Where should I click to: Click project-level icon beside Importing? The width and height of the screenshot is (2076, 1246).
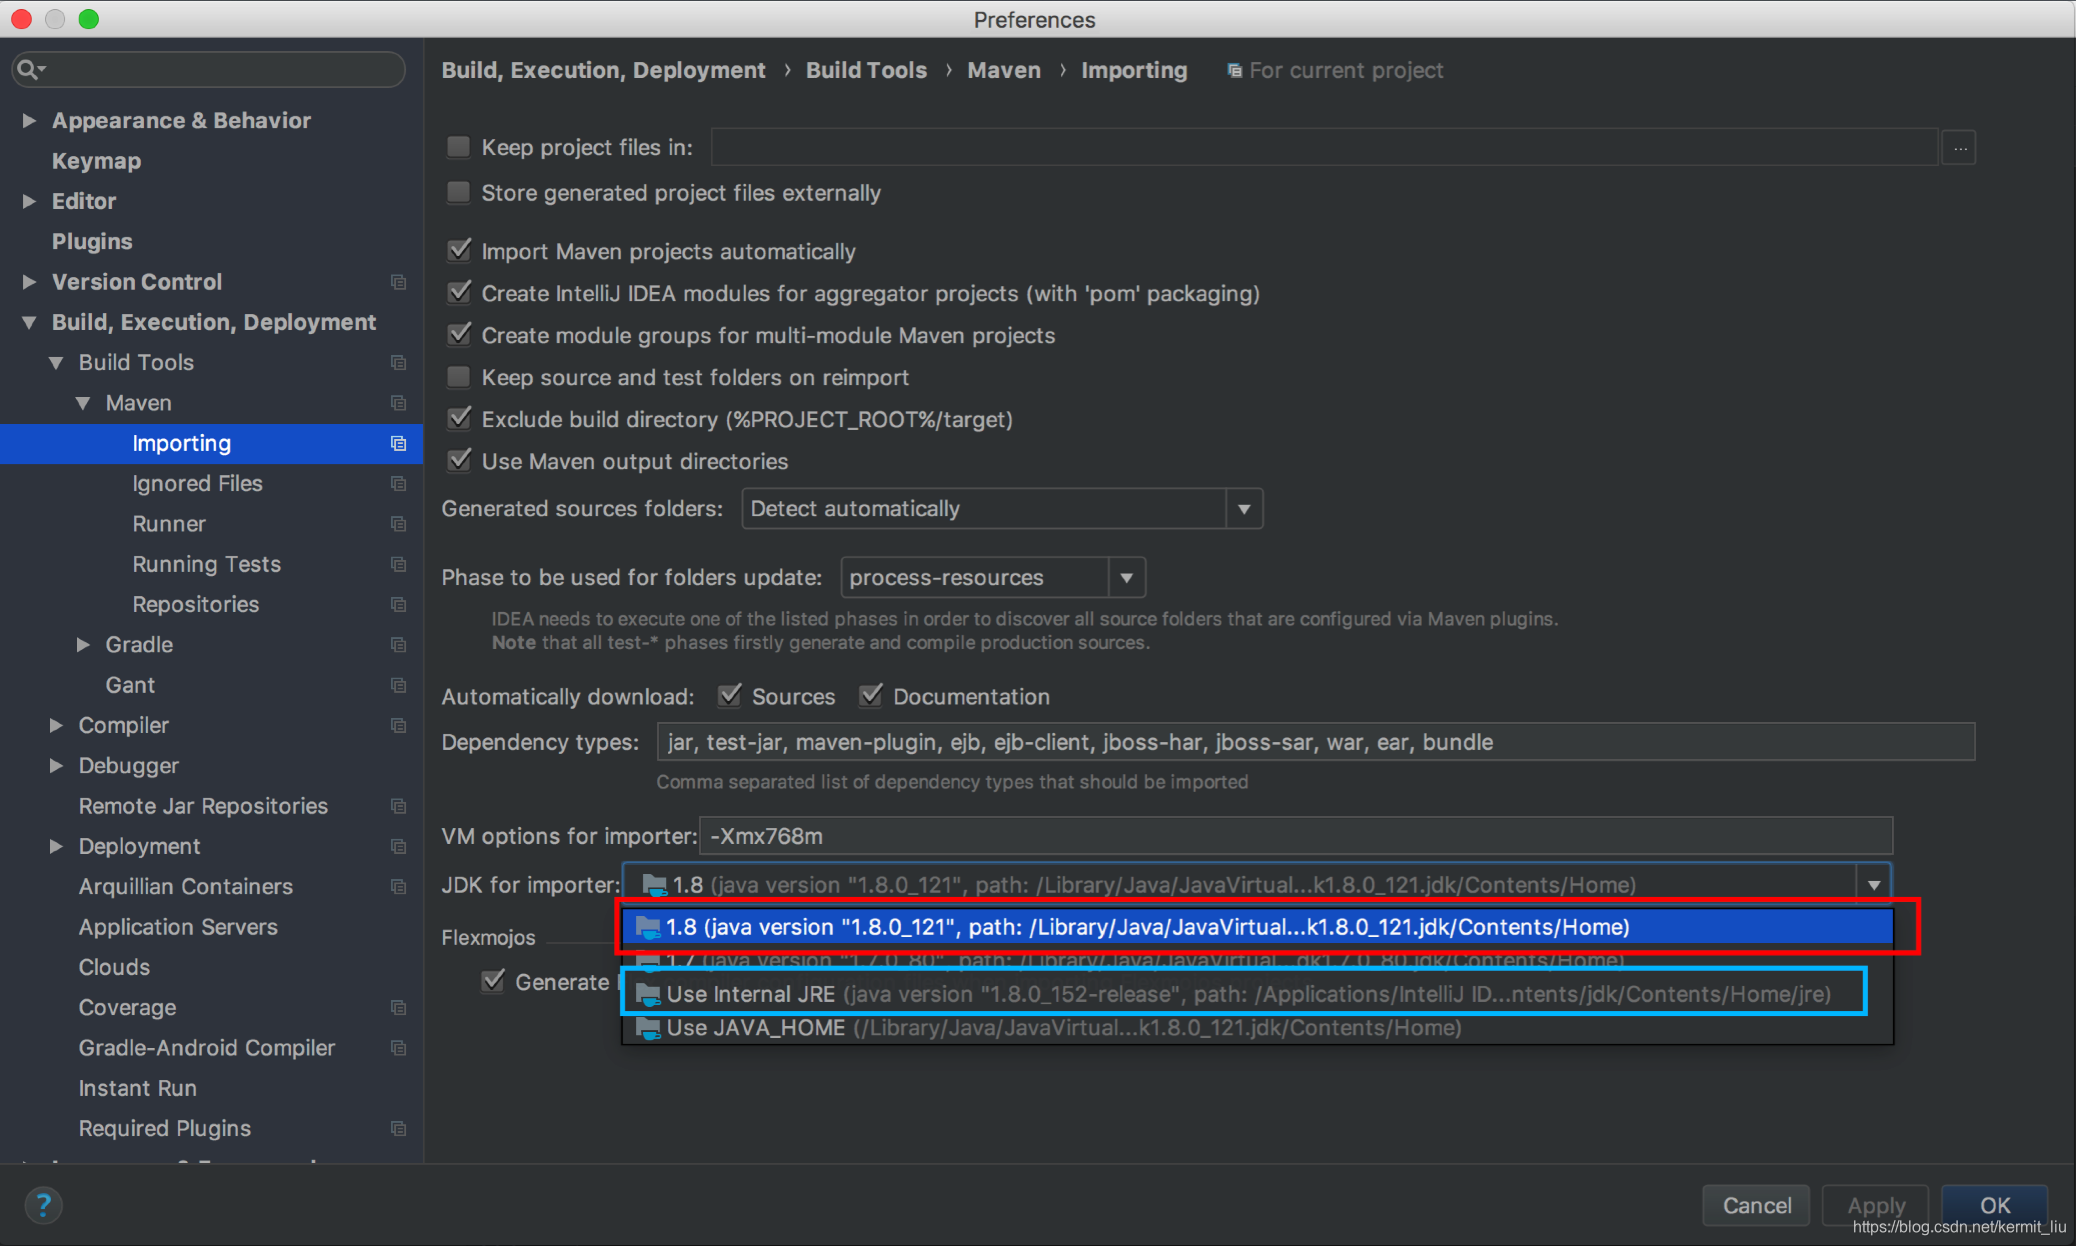pyautogui.click(x=399, y=443)
